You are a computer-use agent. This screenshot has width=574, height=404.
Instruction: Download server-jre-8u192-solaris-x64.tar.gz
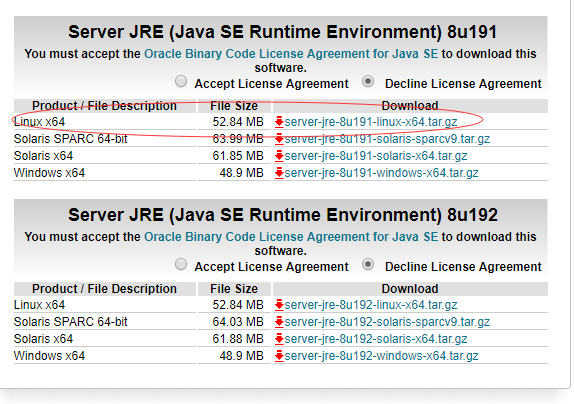tap(376, 339)
